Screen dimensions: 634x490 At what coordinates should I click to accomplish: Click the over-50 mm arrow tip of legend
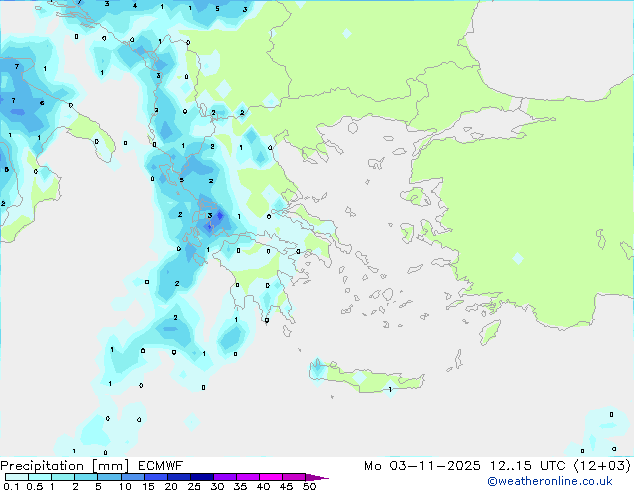click(317, 477)
